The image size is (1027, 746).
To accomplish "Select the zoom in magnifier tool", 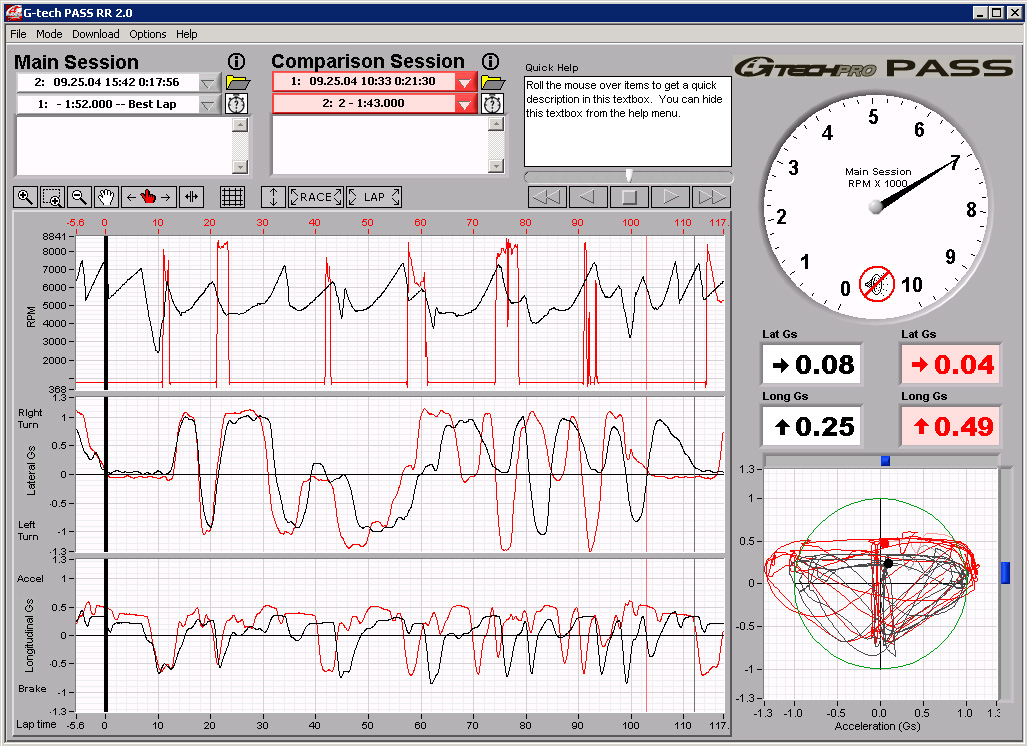I will tap(25, 197).
